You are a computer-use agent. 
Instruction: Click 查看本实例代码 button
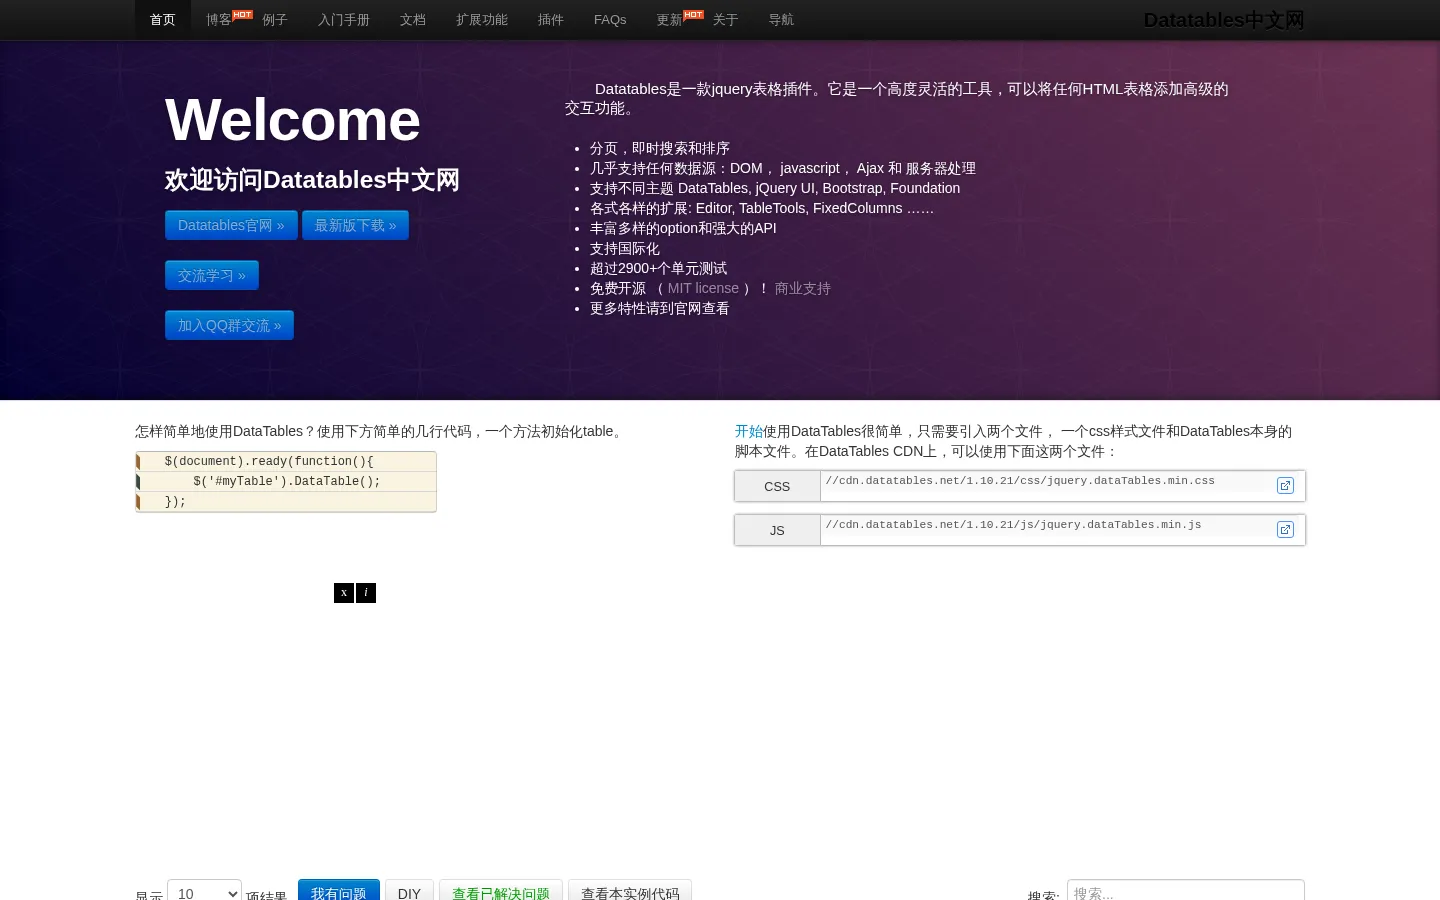630,891
